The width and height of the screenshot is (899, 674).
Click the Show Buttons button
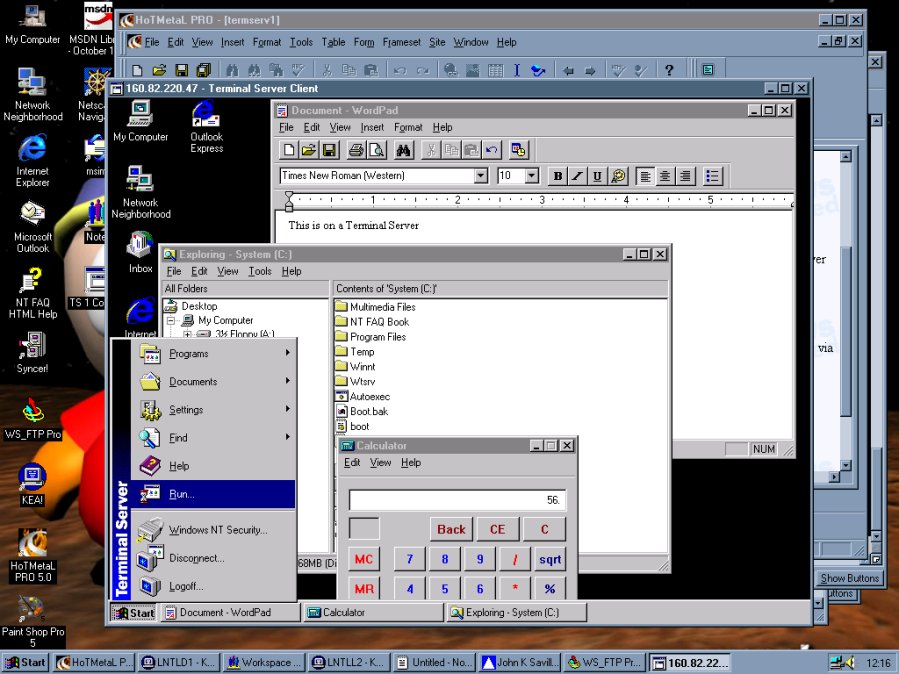[849, 578]
